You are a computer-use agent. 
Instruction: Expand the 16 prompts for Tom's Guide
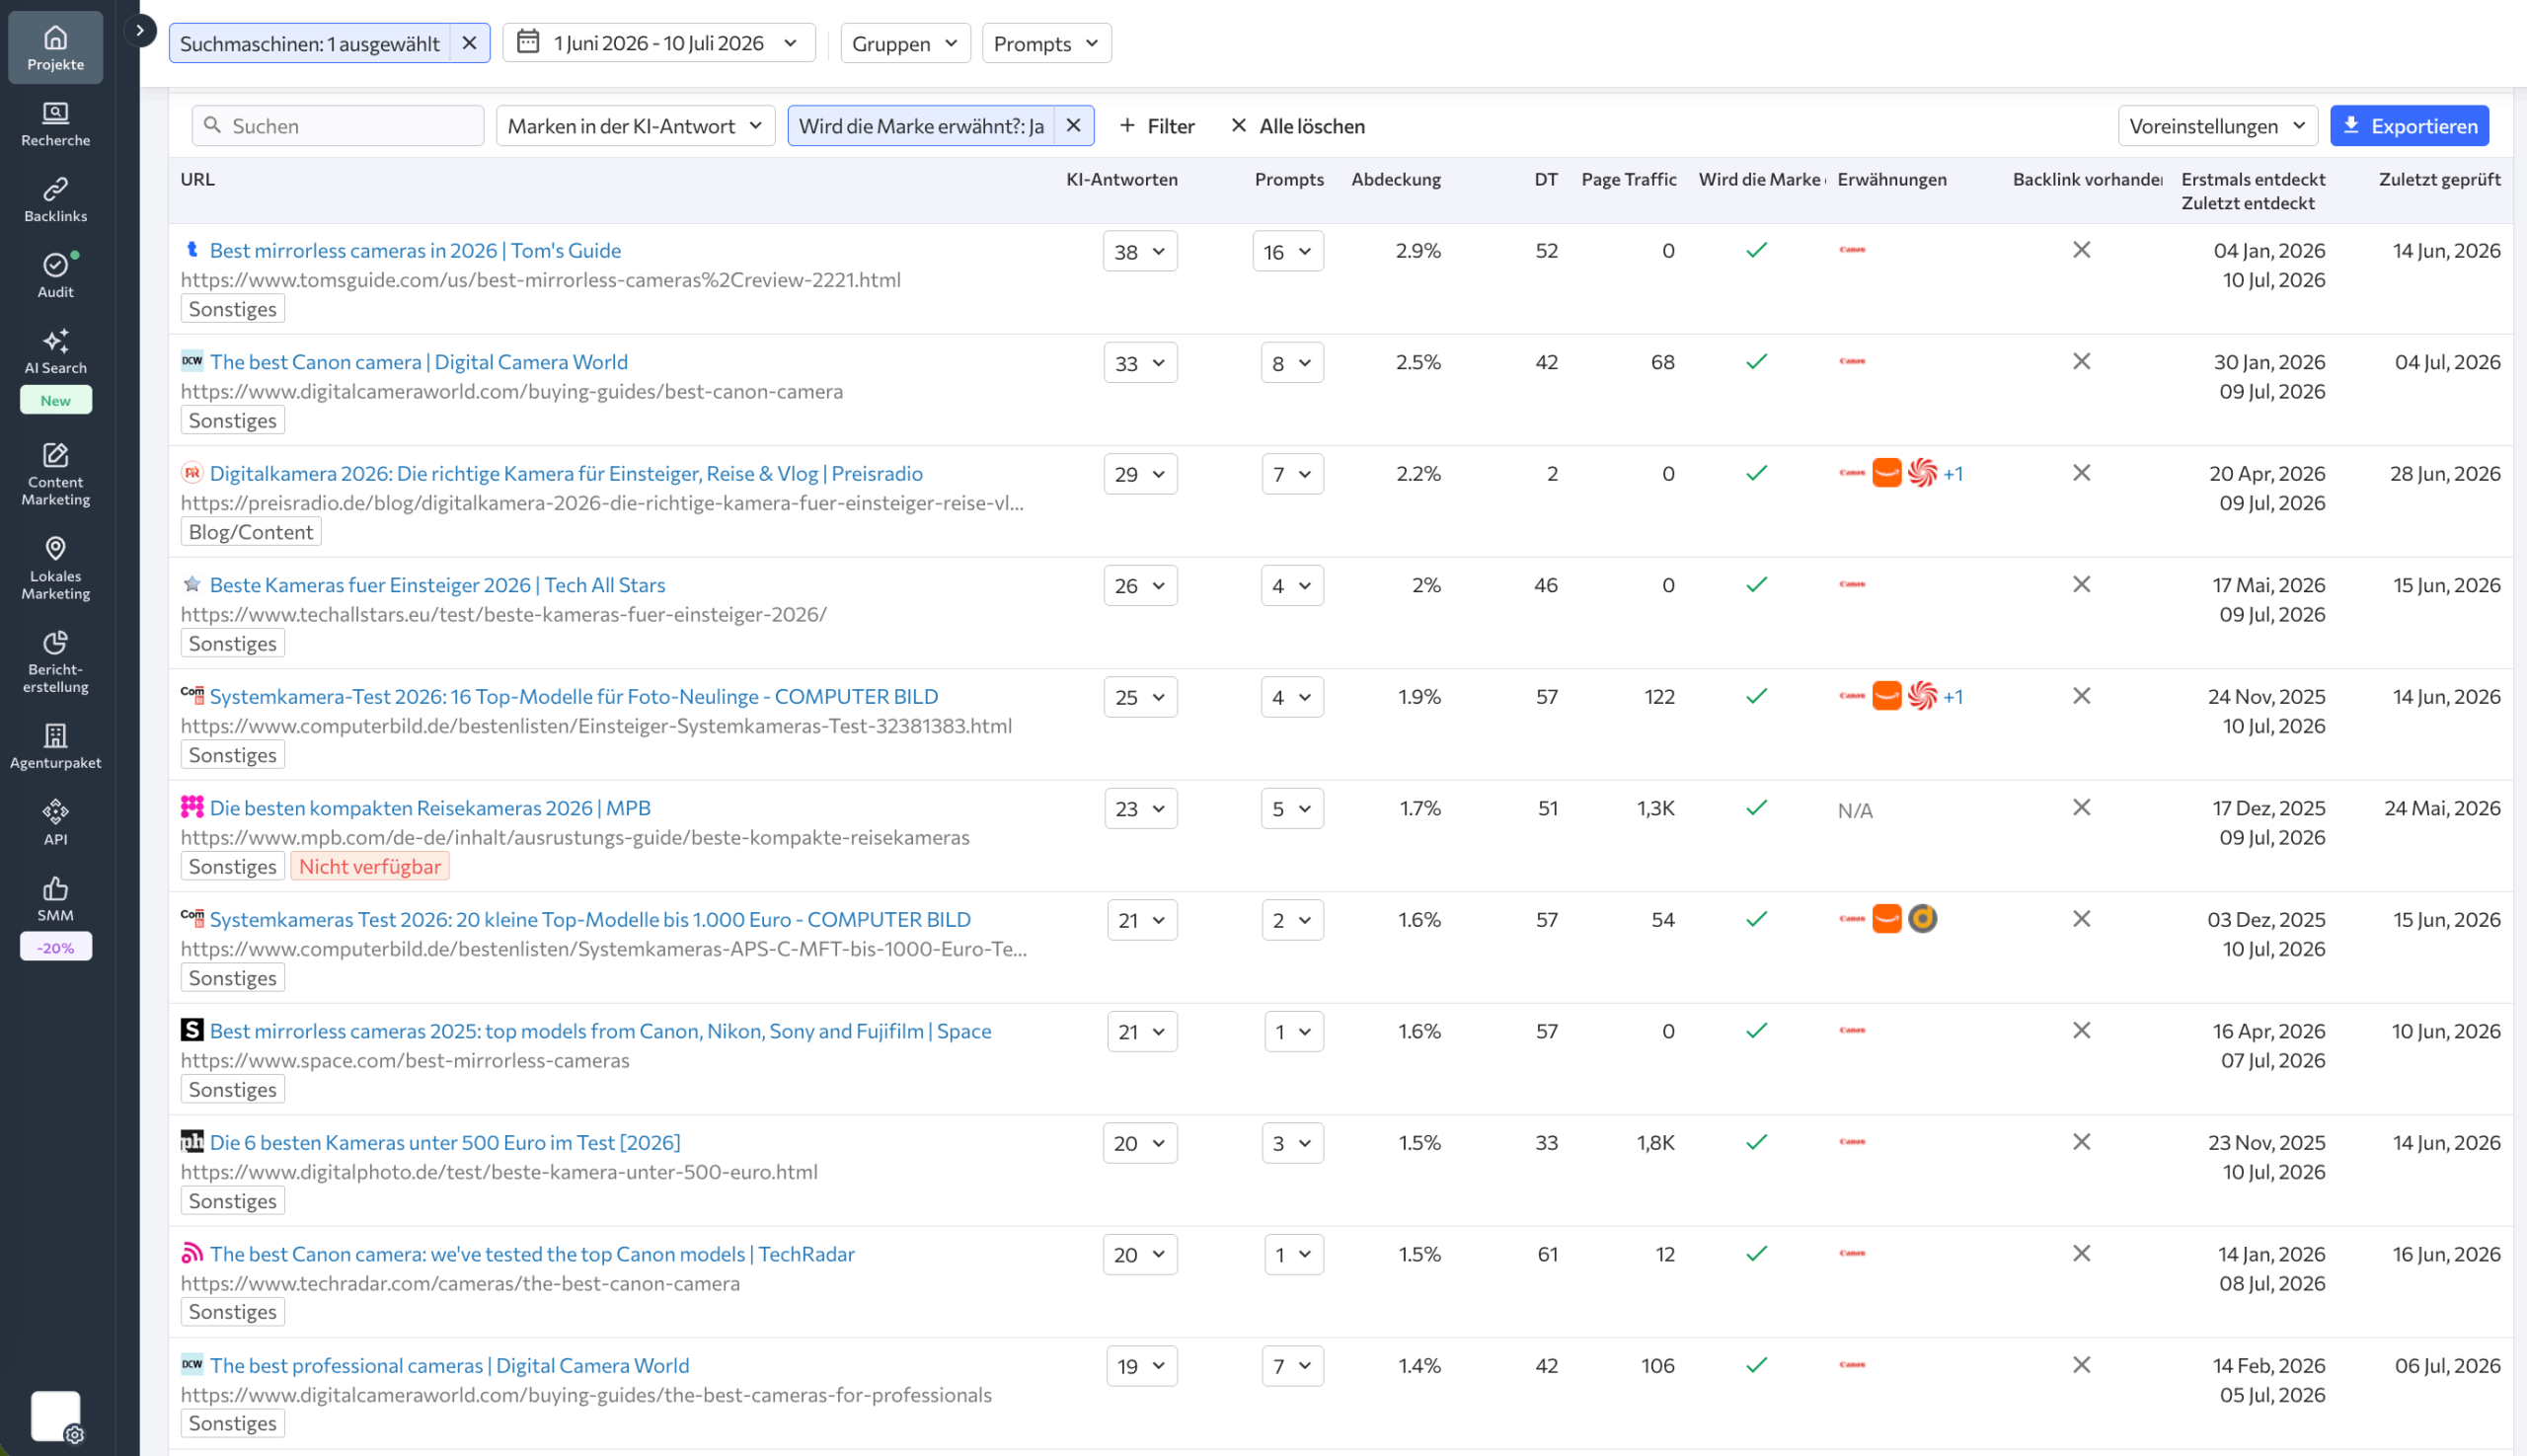point(1288,251)
